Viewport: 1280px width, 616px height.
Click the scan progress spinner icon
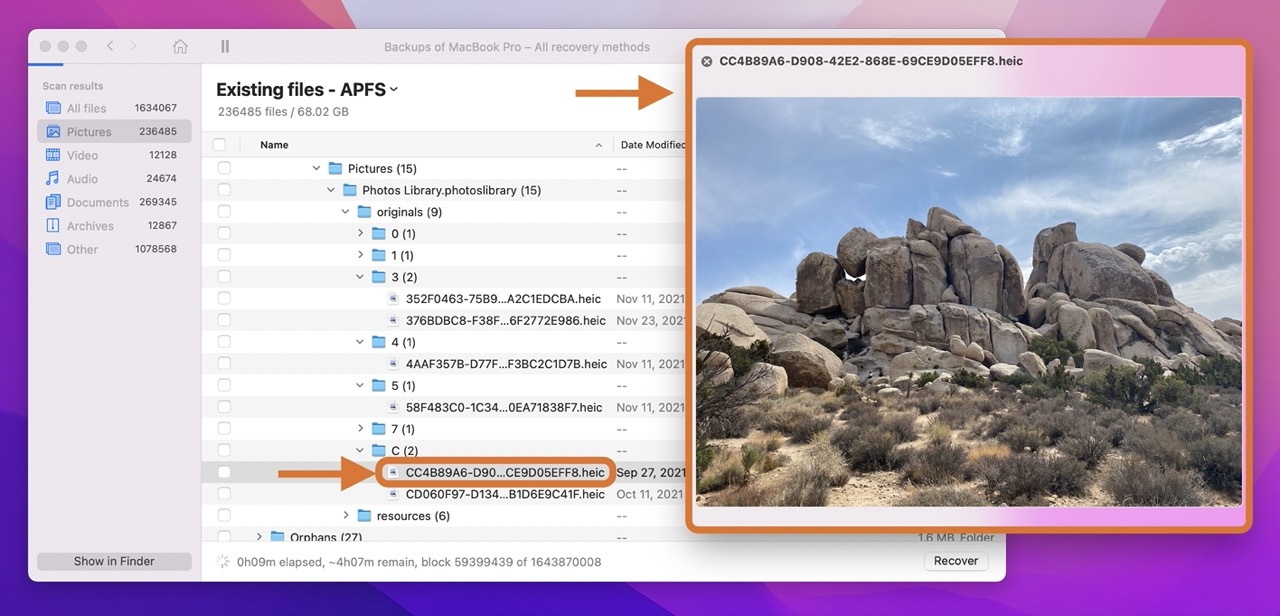tap(223, 562)
